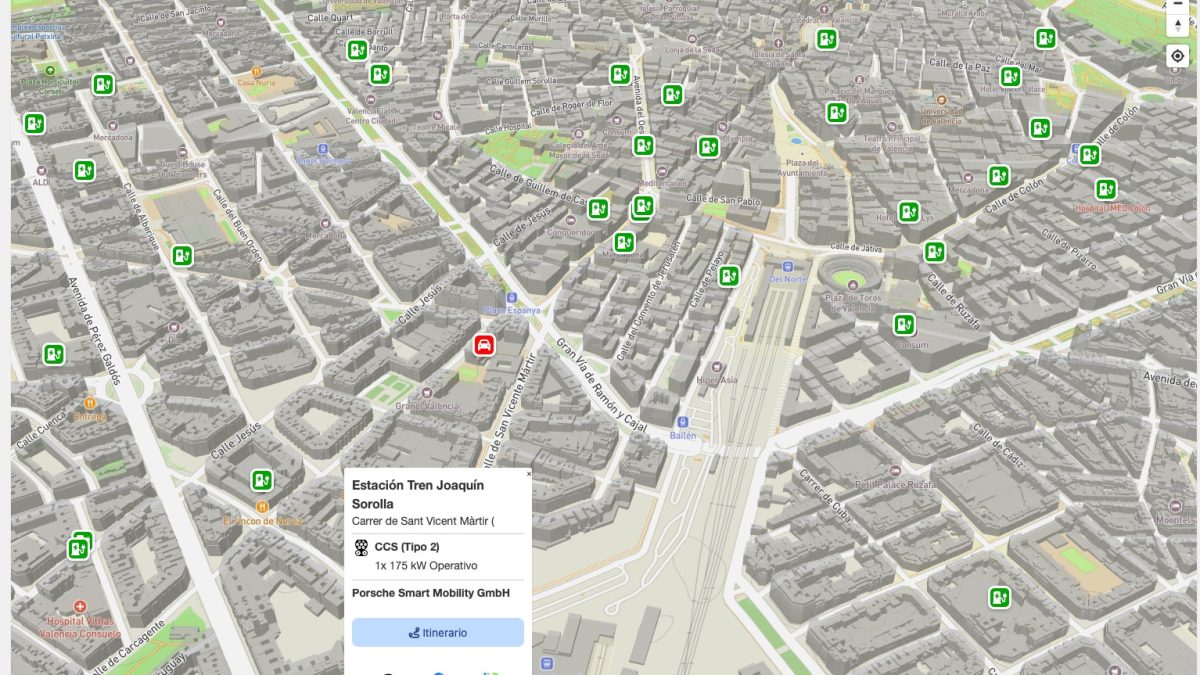The height and width of the screenshot is (675, 1200).
Task: Click Hospital Vithas Valencia Consuelo marker
Action: 80,607
